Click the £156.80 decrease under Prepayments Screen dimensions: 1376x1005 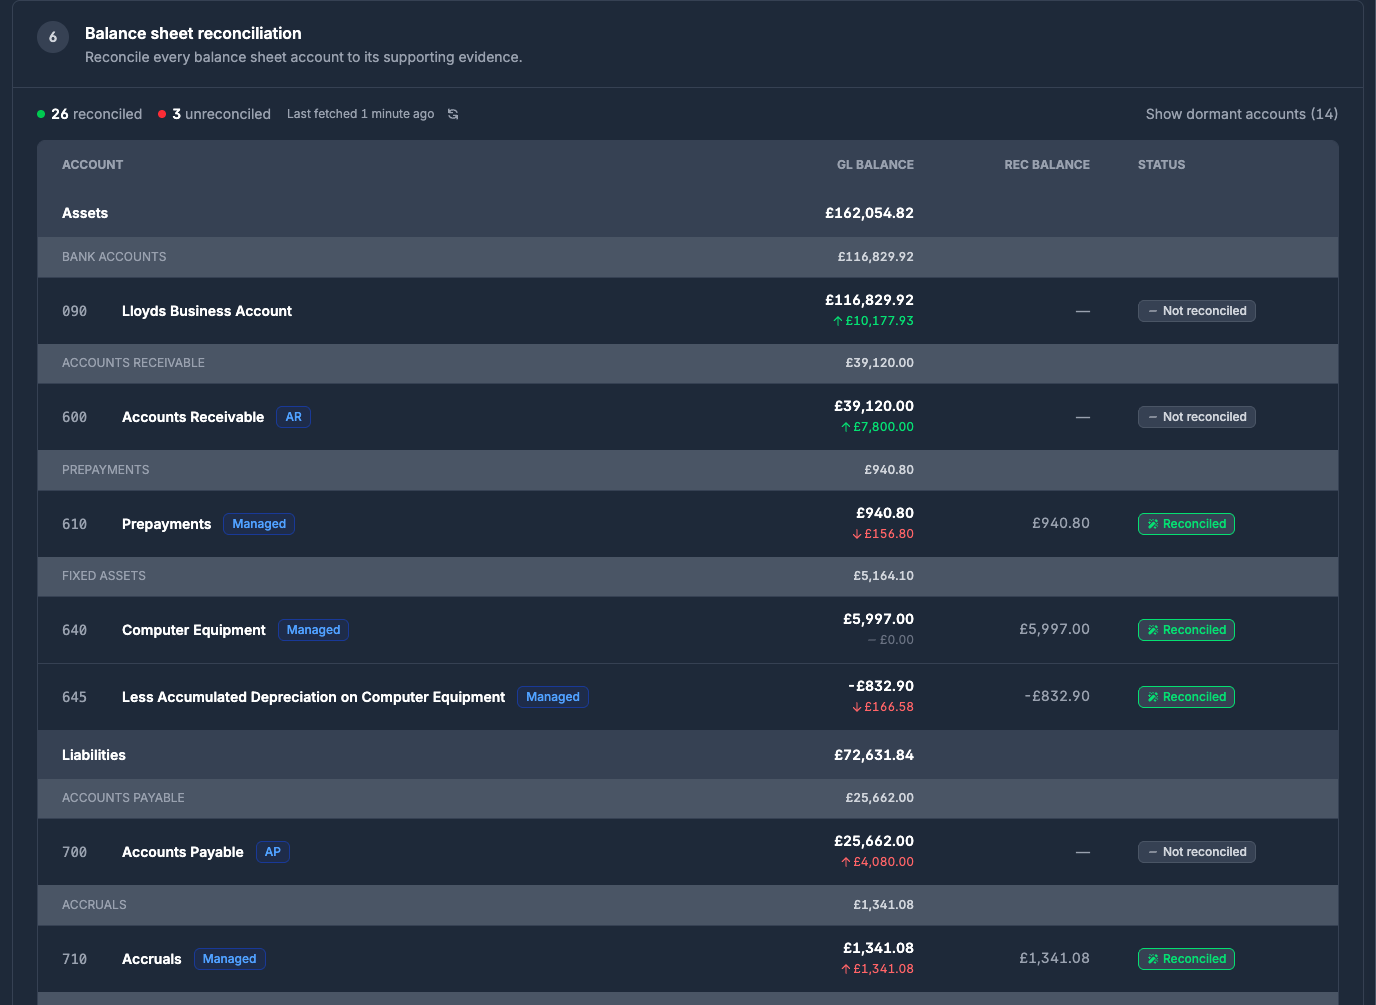tap(883, 534)
